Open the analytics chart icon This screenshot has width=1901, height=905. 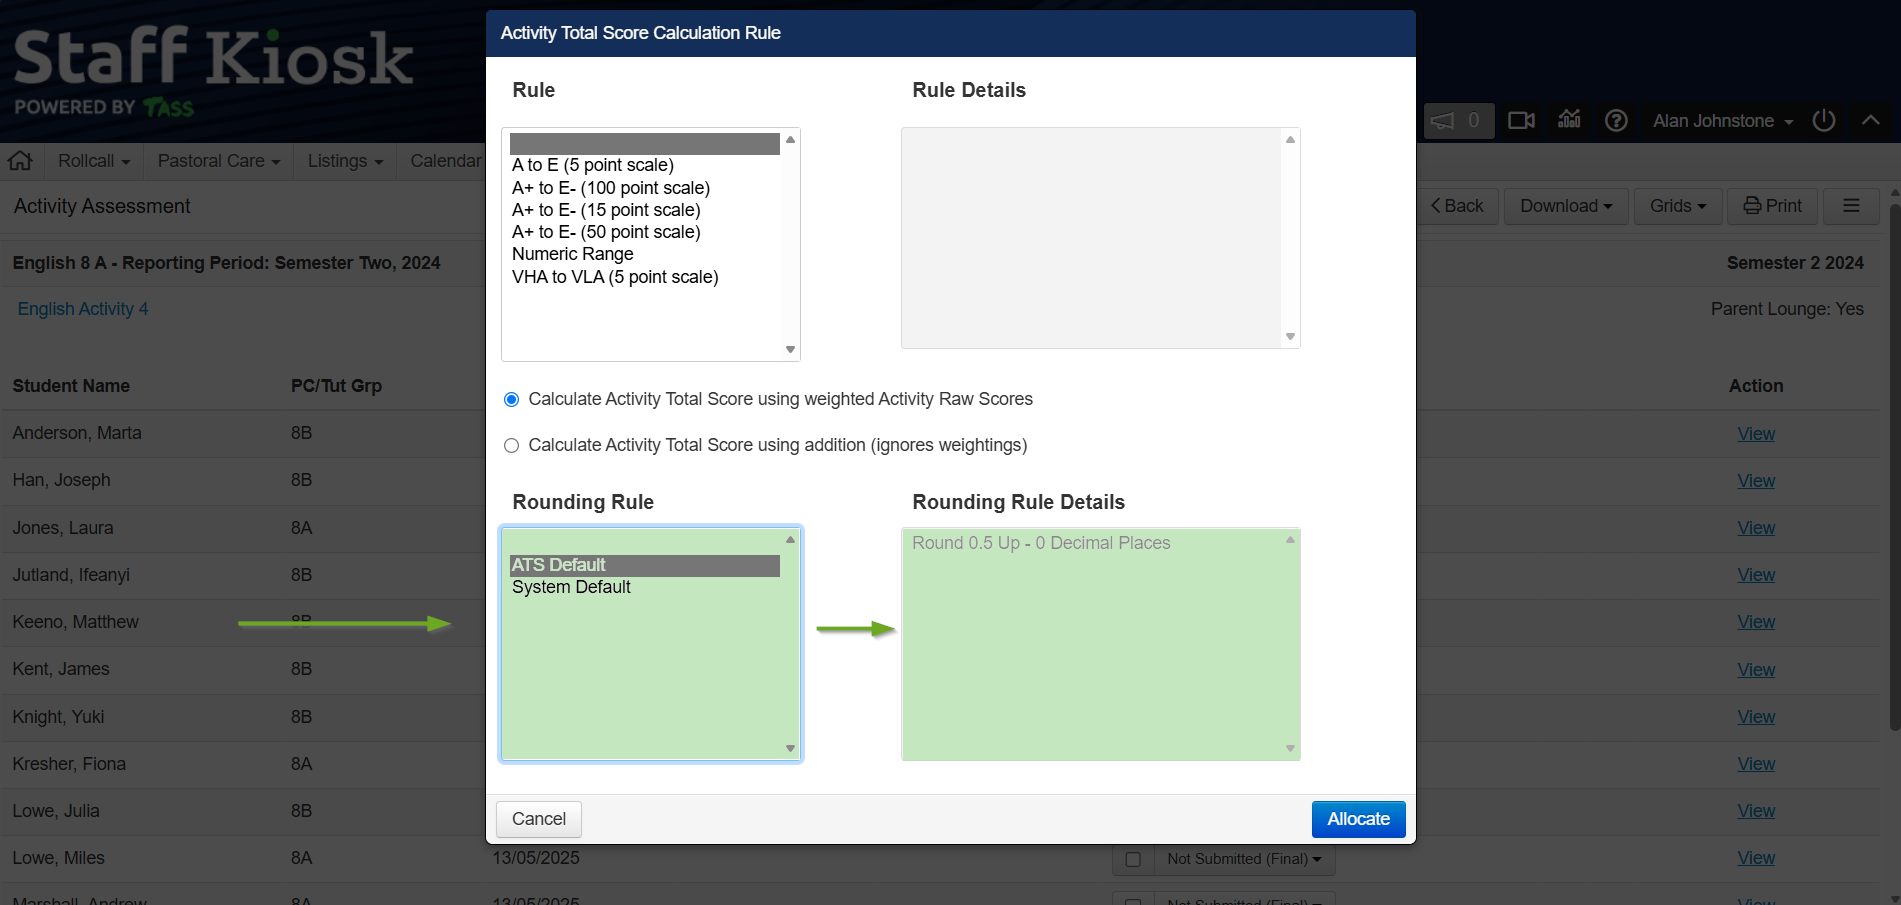coord(1569,120)
